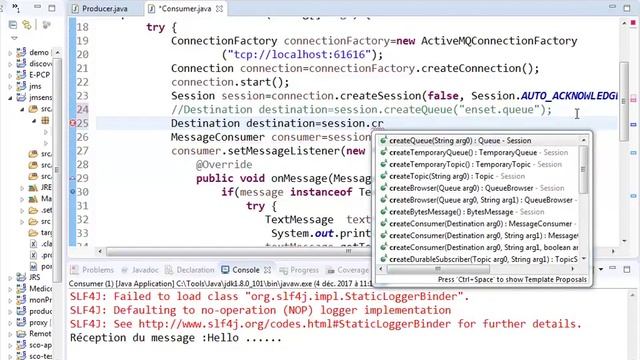
Task: Click the Package Explorer scrollbar up arrow
Action: [57, 53]
